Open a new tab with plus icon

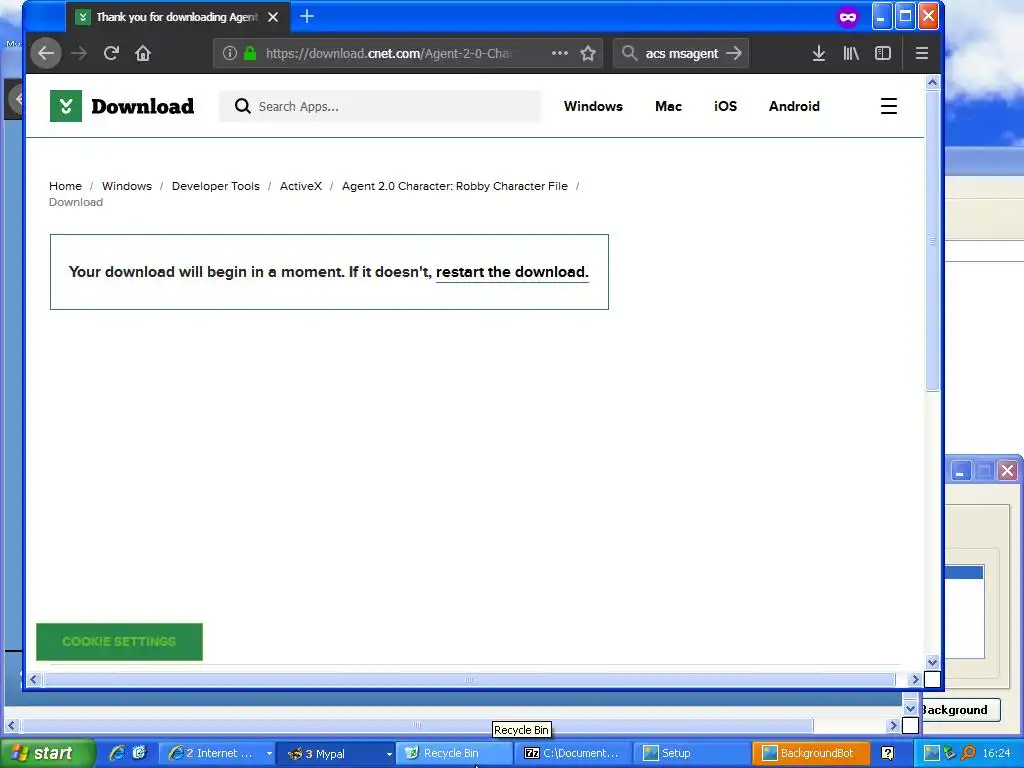pos(307,16)
